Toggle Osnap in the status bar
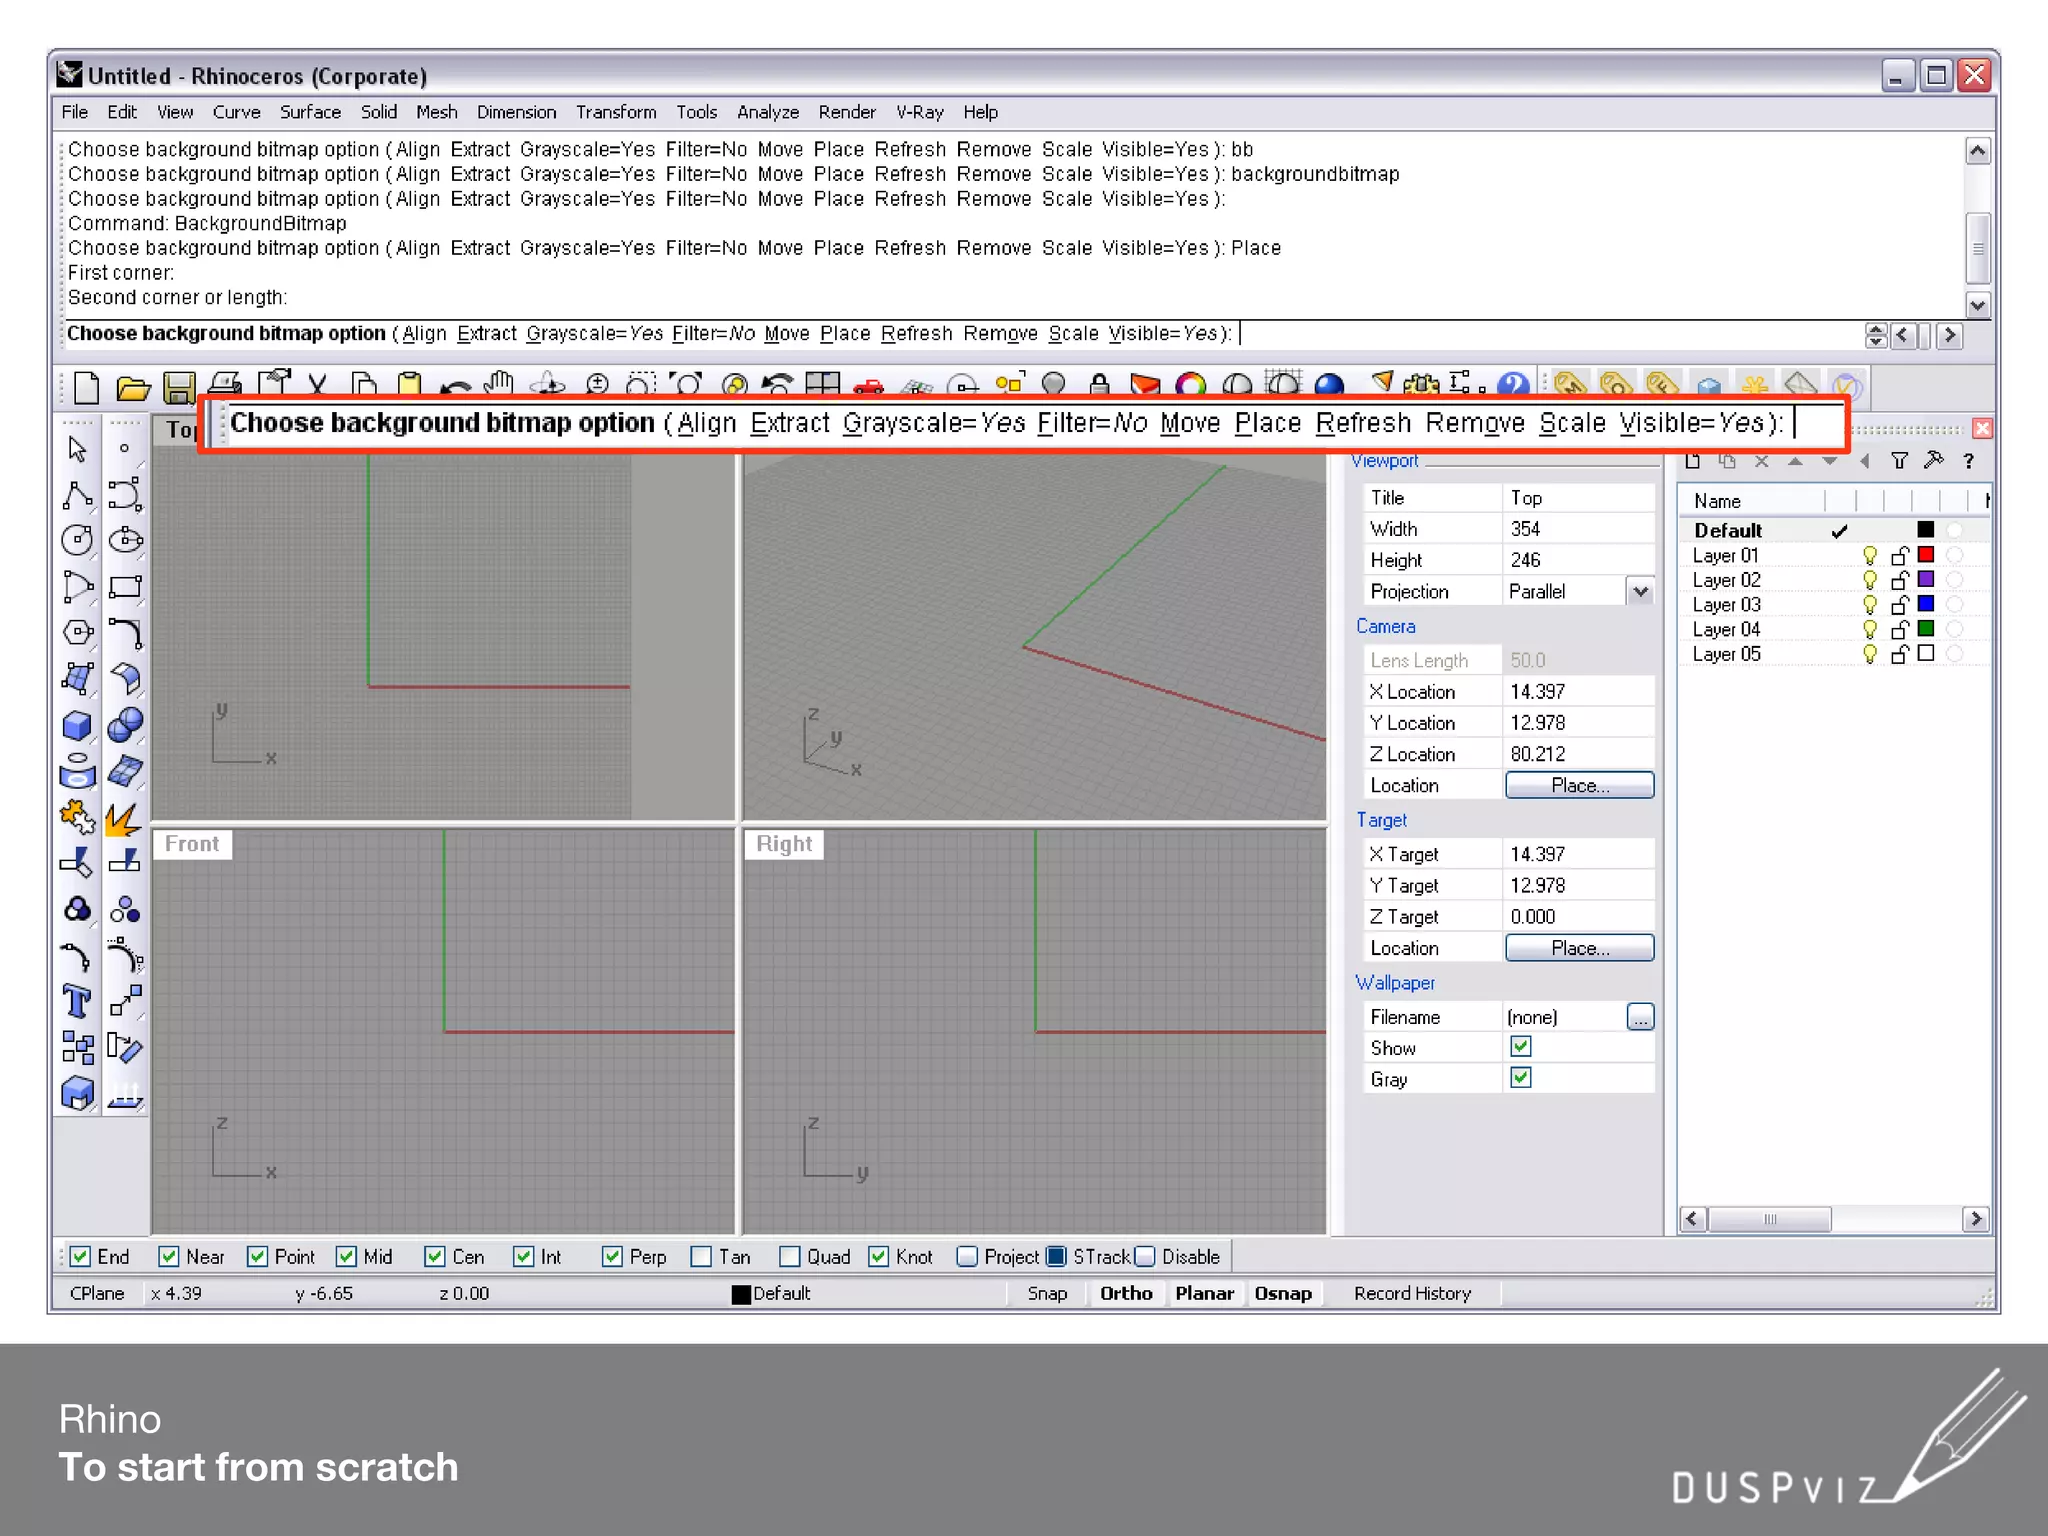2048x1536 pixels. pos(1283,1293)
